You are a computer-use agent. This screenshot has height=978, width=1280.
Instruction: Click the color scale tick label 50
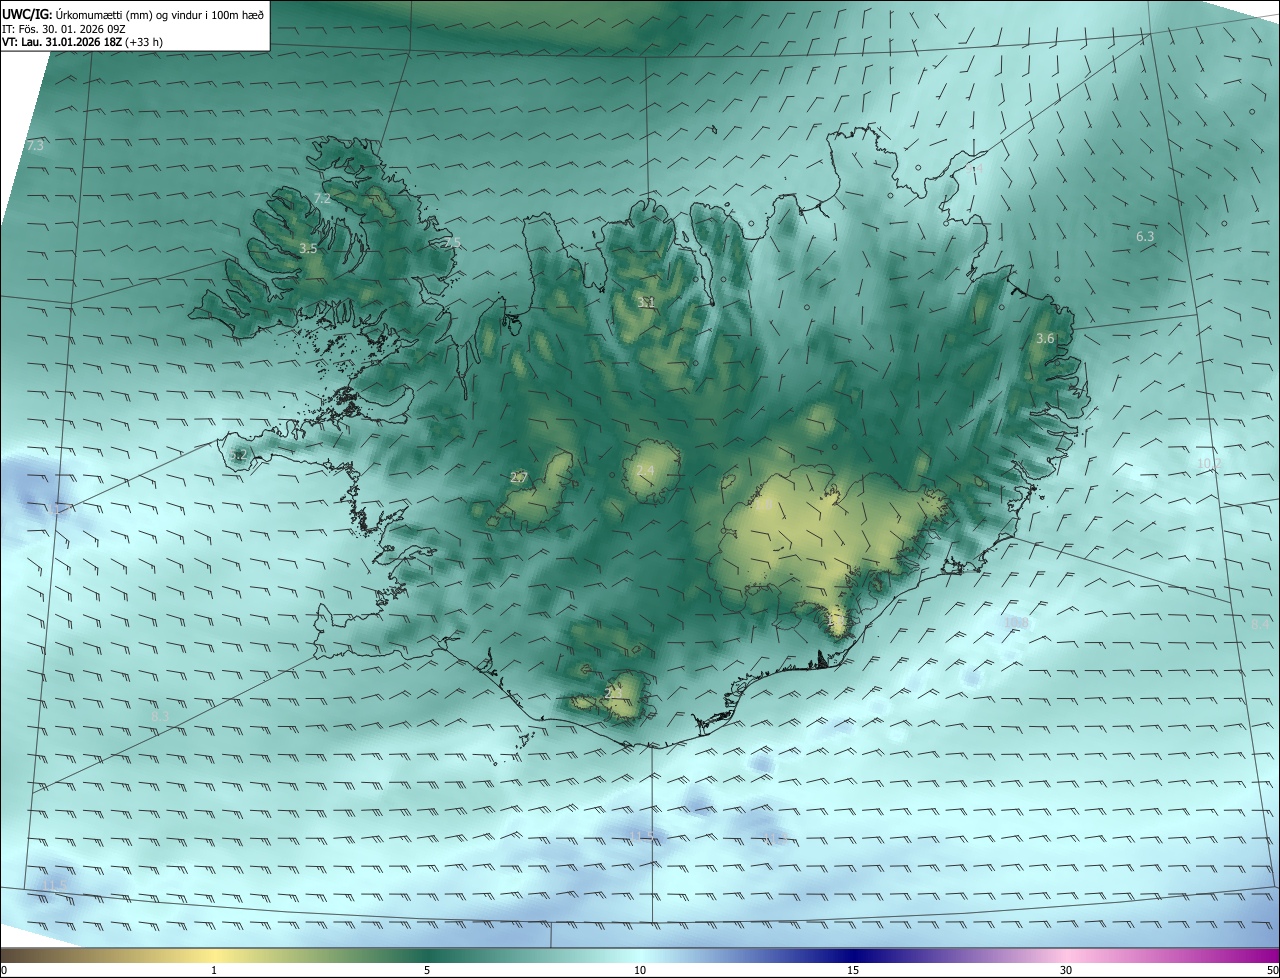1272,970
